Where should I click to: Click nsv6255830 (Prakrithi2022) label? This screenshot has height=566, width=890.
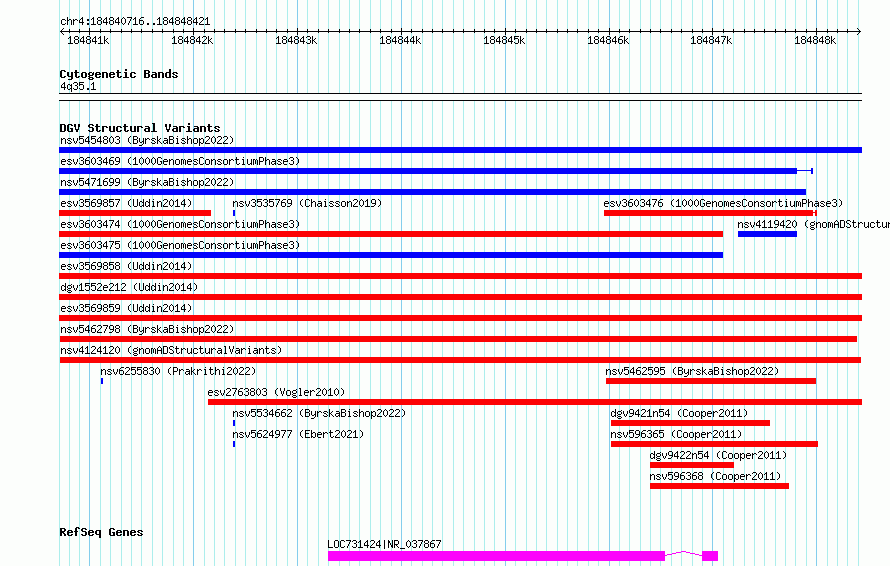(178, 371)
